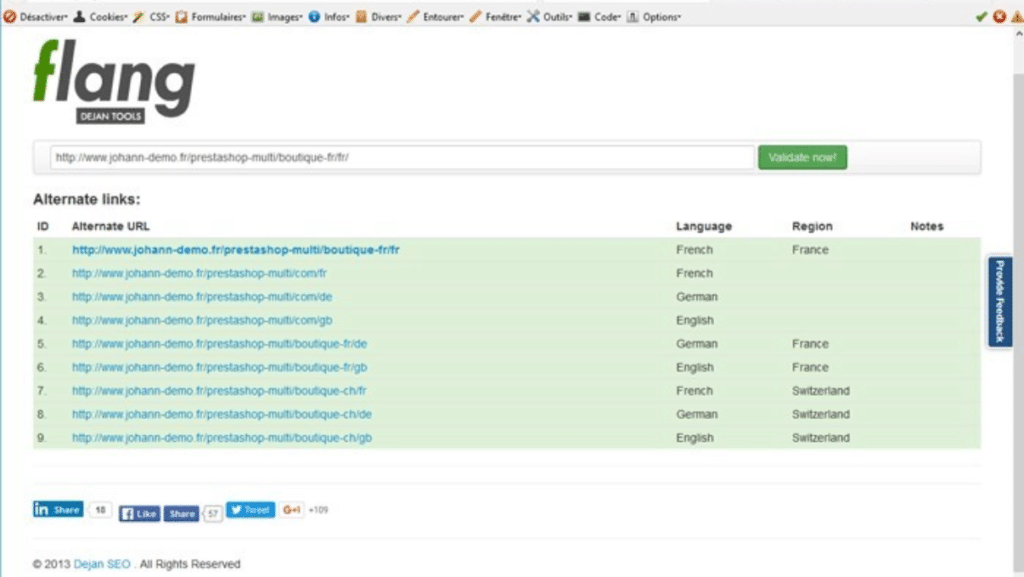The width and height of the screenshot is (1024, 577).
Task: Click the red error indicator icon
Action: 999,17
